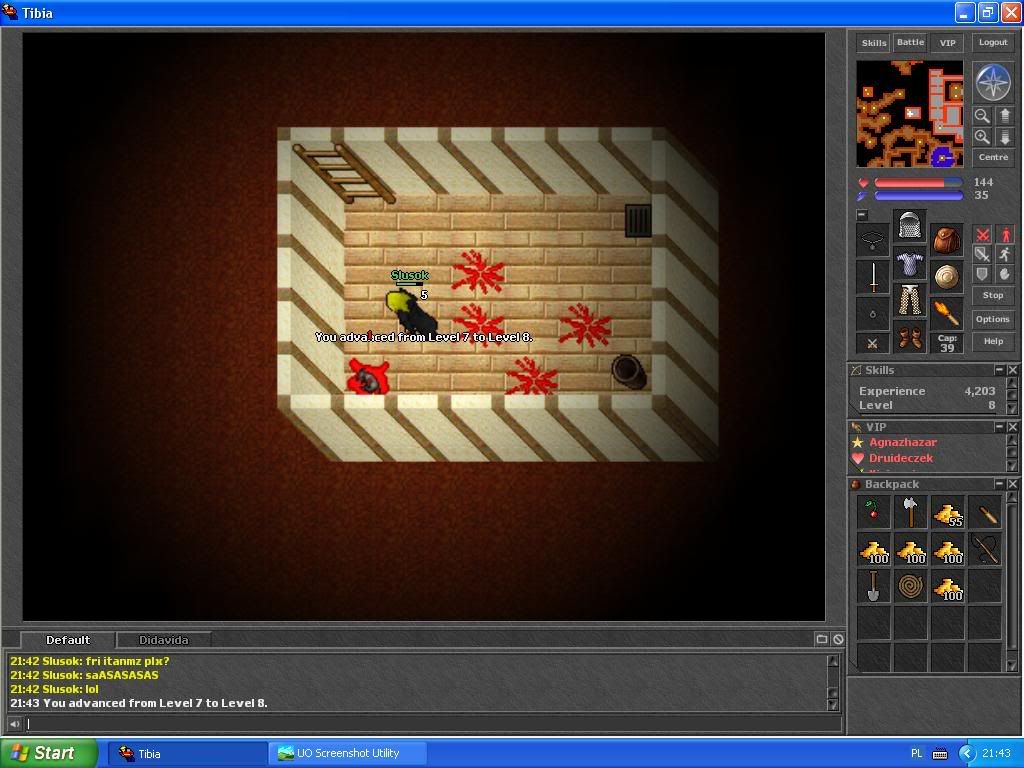
Task: Close the Skills panel
Action: [x=1013, y=370]
